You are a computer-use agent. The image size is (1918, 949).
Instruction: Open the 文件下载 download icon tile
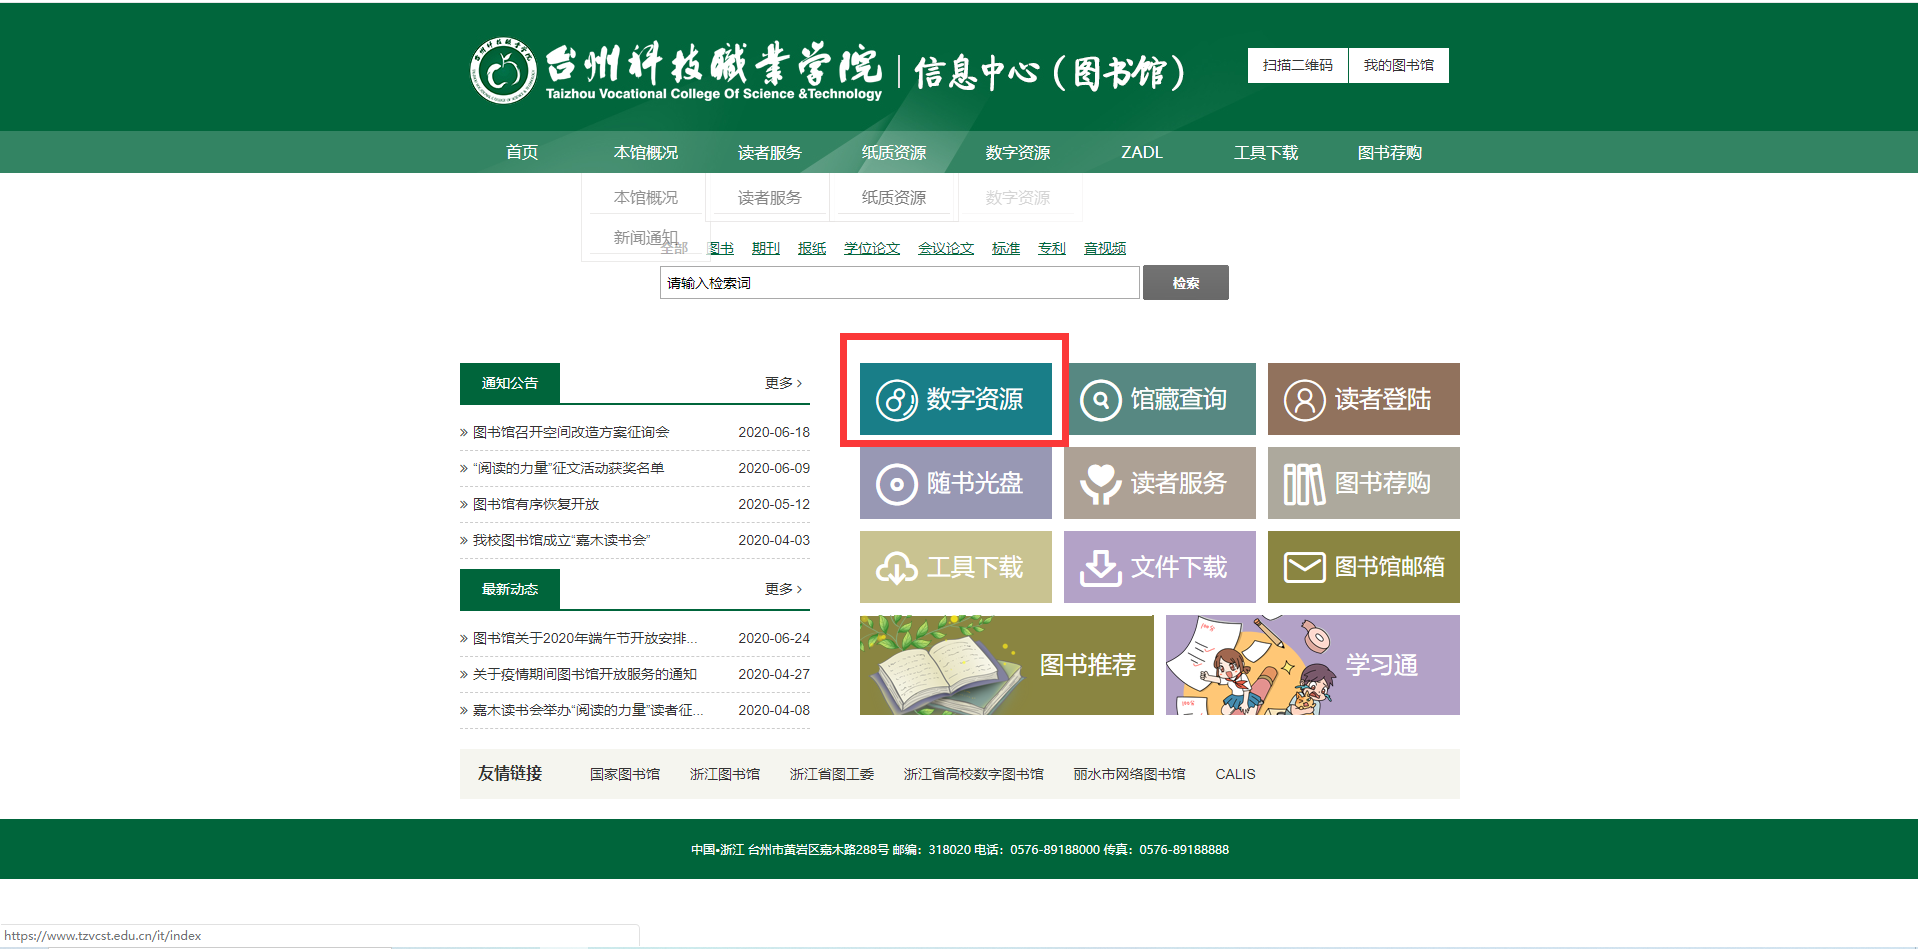(x=1160, y=567)
